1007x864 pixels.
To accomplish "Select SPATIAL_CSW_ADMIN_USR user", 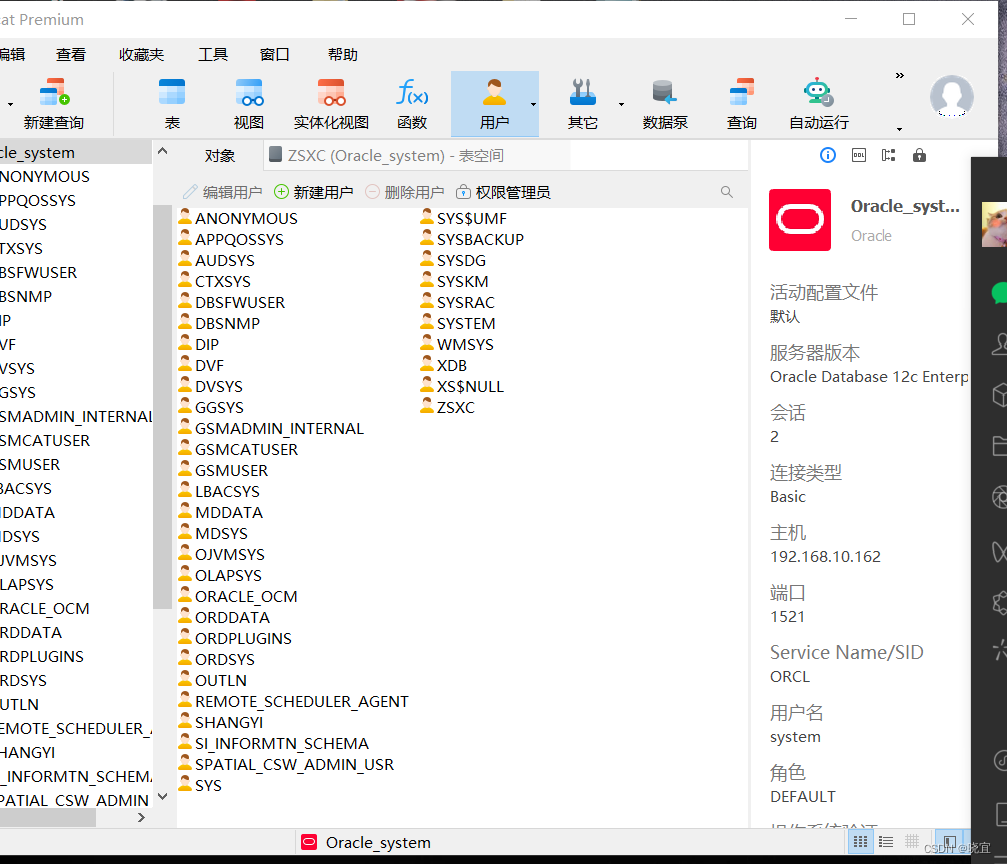I will click(x=286, y=764).
